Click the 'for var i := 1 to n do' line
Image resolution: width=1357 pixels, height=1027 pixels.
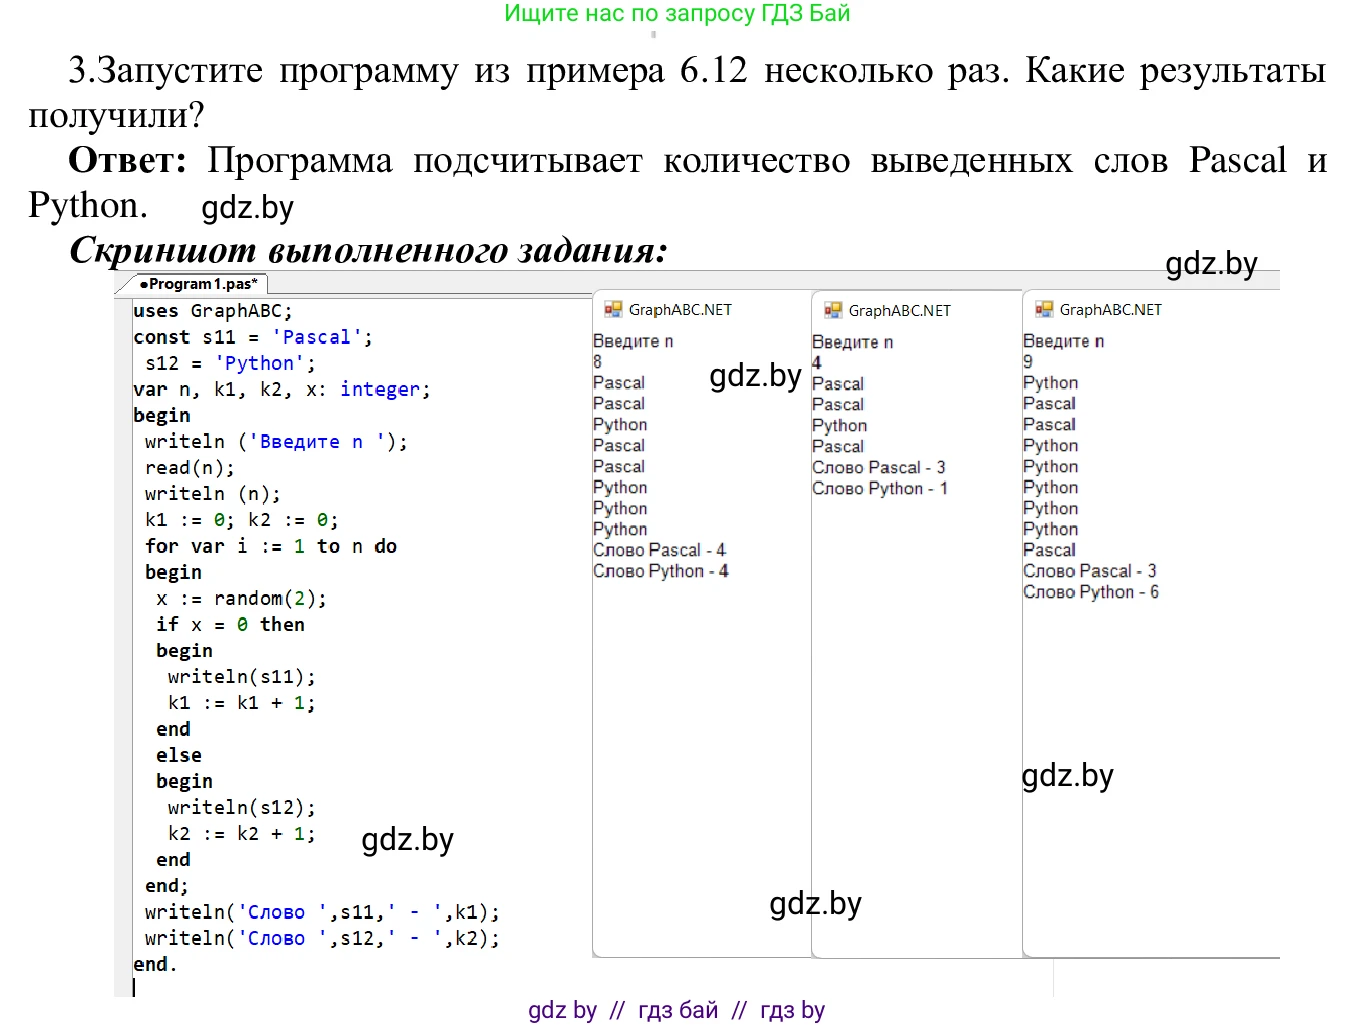click(x=270, y=546)
